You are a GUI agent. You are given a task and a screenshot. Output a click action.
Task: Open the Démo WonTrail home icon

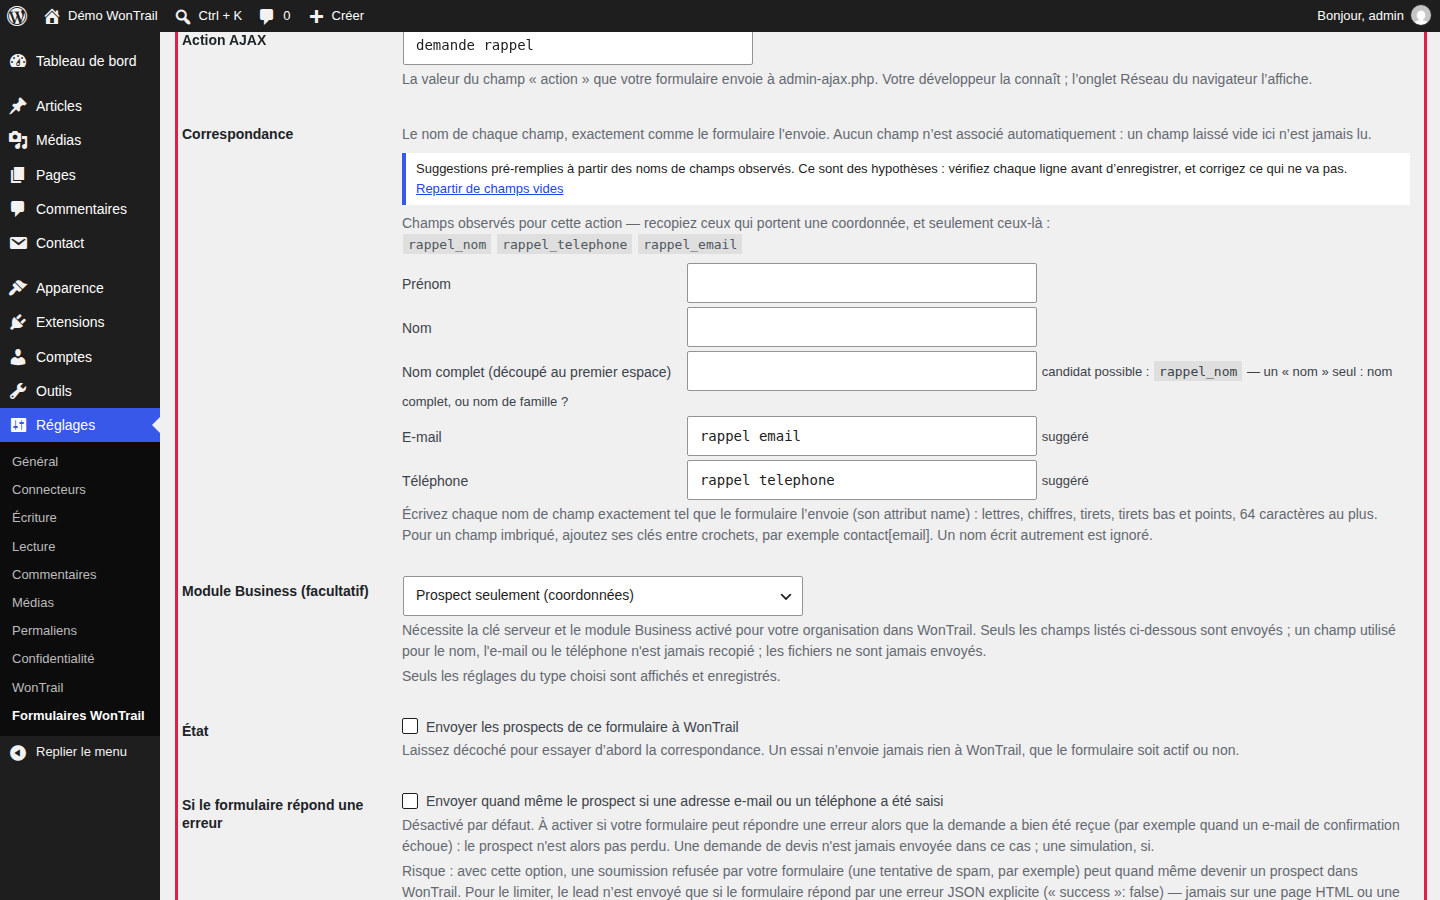pos(52,16)
